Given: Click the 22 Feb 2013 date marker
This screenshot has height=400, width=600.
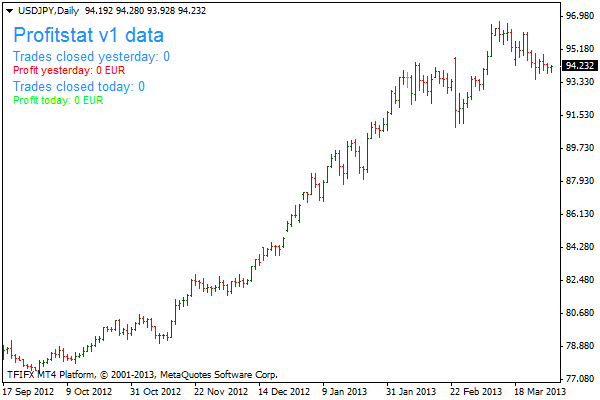Looking at the screenshot, I should [477, 392].
